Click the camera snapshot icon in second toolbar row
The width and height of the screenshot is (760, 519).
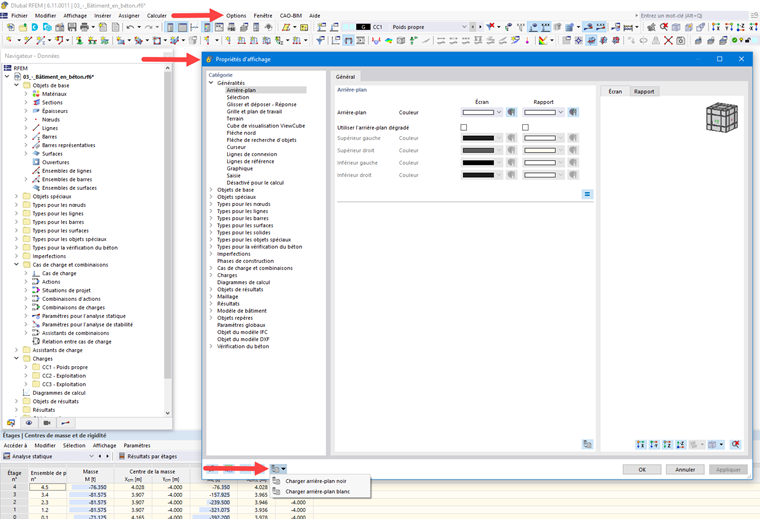pyautogui.click(x=681, y=41)
